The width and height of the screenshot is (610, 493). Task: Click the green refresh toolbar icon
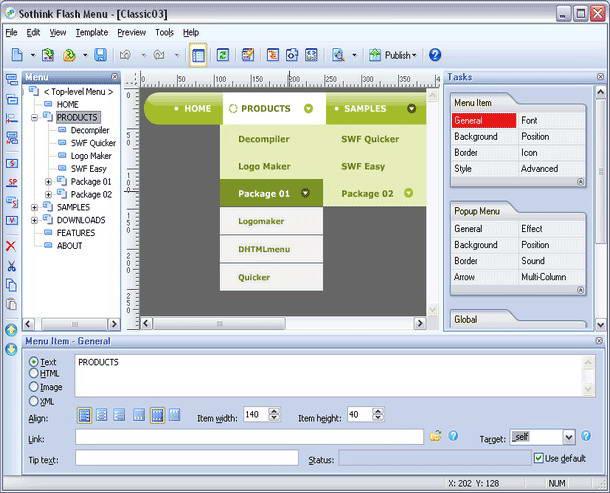point(223,55)
